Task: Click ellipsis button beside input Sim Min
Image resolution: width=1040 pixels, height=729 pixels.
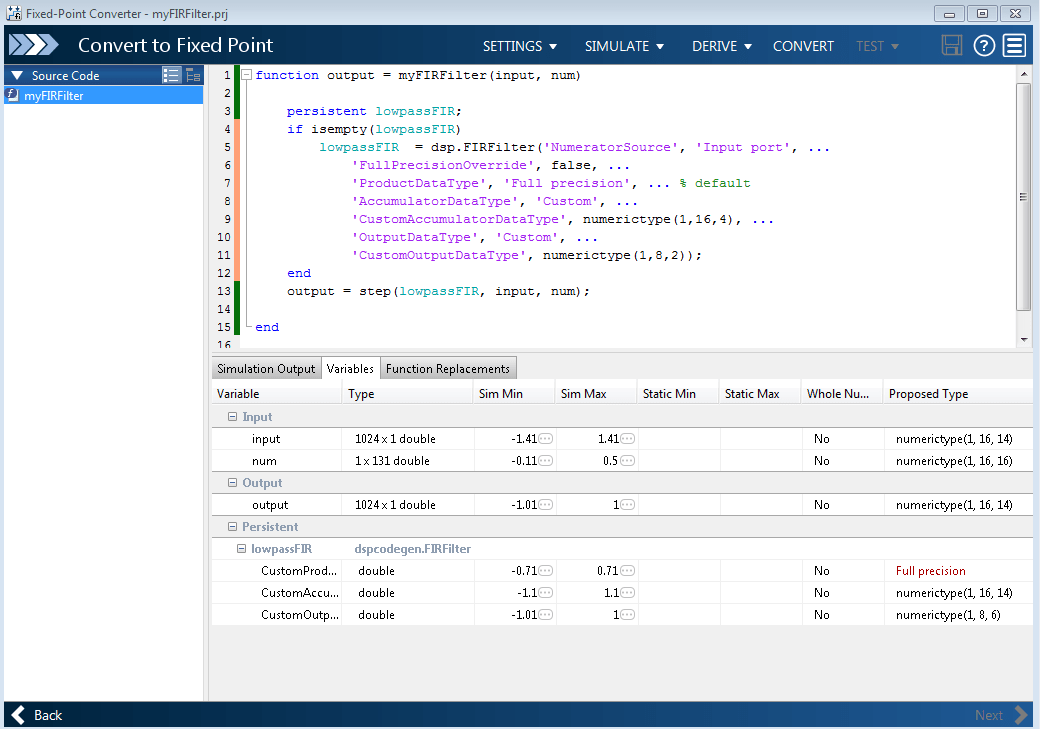Action: (545, 439)
